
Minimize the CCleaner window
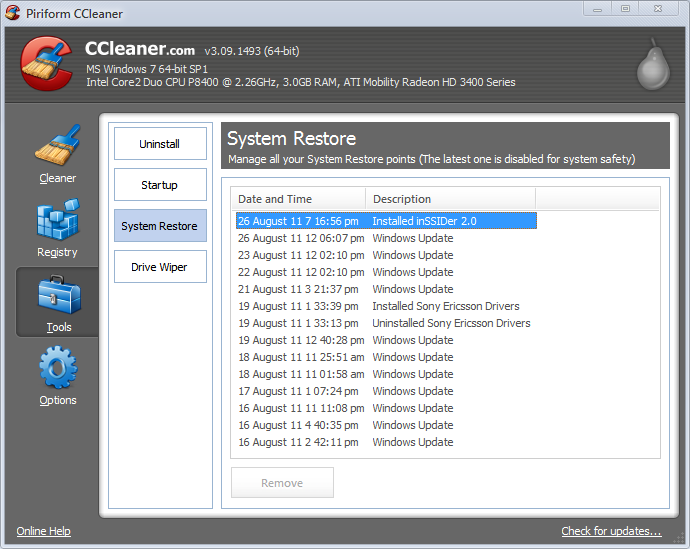597,9
